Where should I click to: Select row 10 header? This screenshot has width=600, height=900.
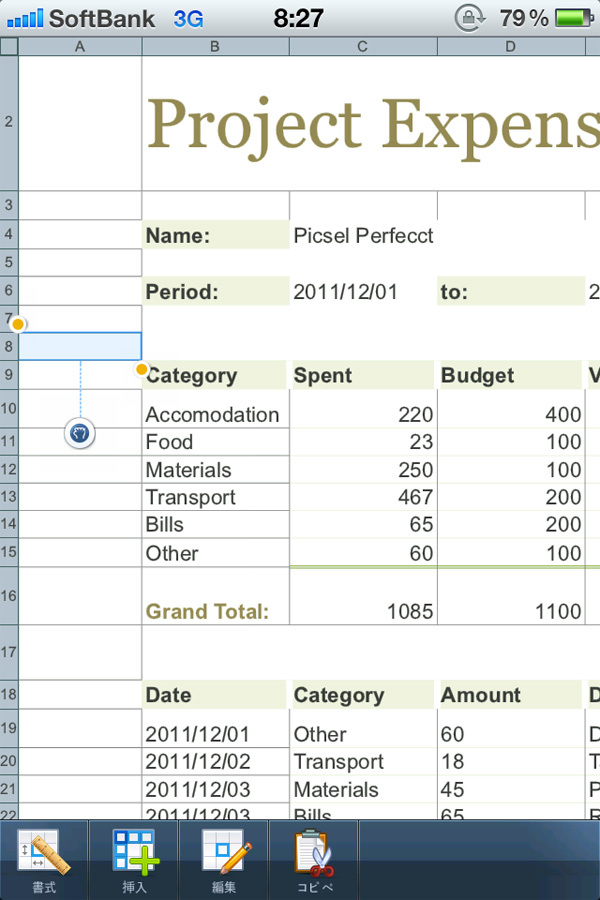pos(9,408)
